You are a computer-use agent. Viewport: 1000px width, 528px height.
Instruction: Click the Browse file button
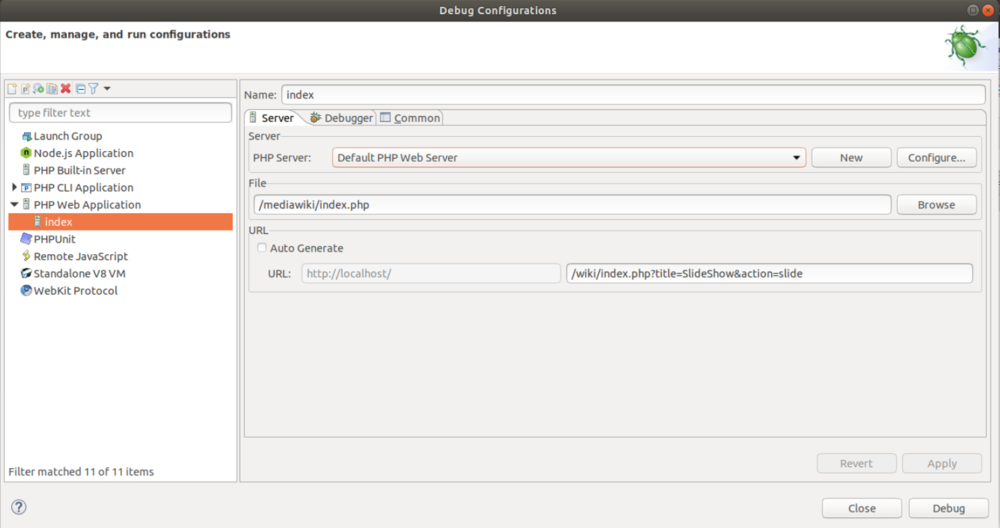click(936, 205)
